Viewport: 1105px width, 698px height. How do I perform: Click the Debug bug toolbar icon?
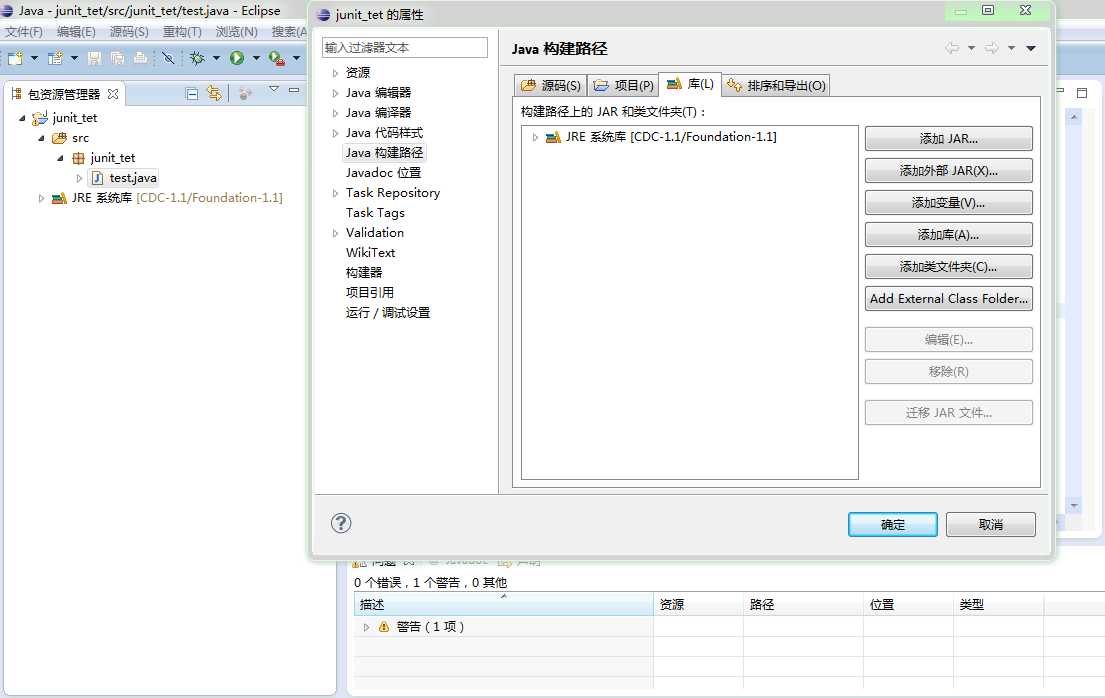click(197, 58)
